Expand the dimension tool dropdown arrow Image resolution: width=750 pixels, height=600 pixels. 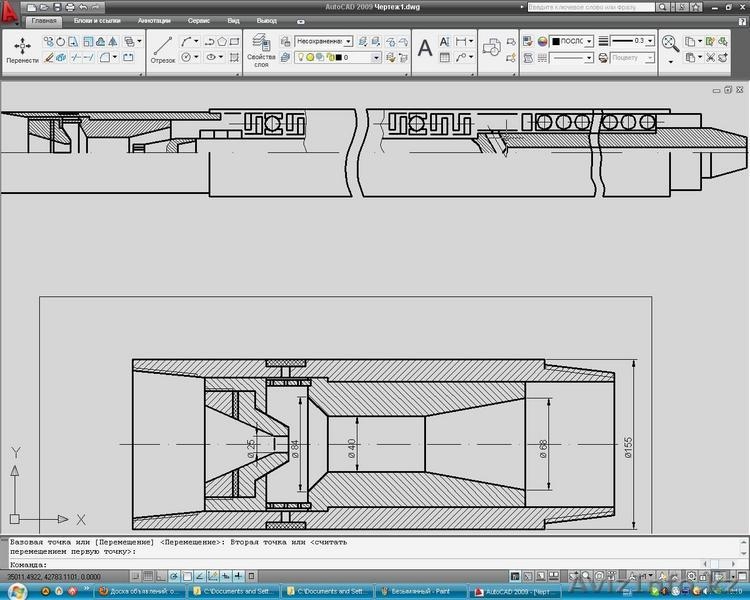point(471,42)
